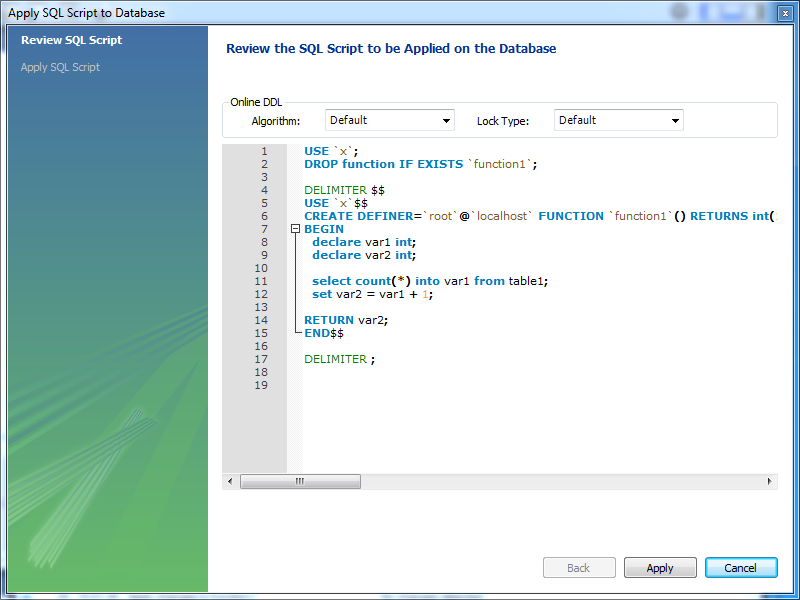Click the first DELIMITER $$ line
The height and width of the screenshot is (600, 800).
pos(344,190)
